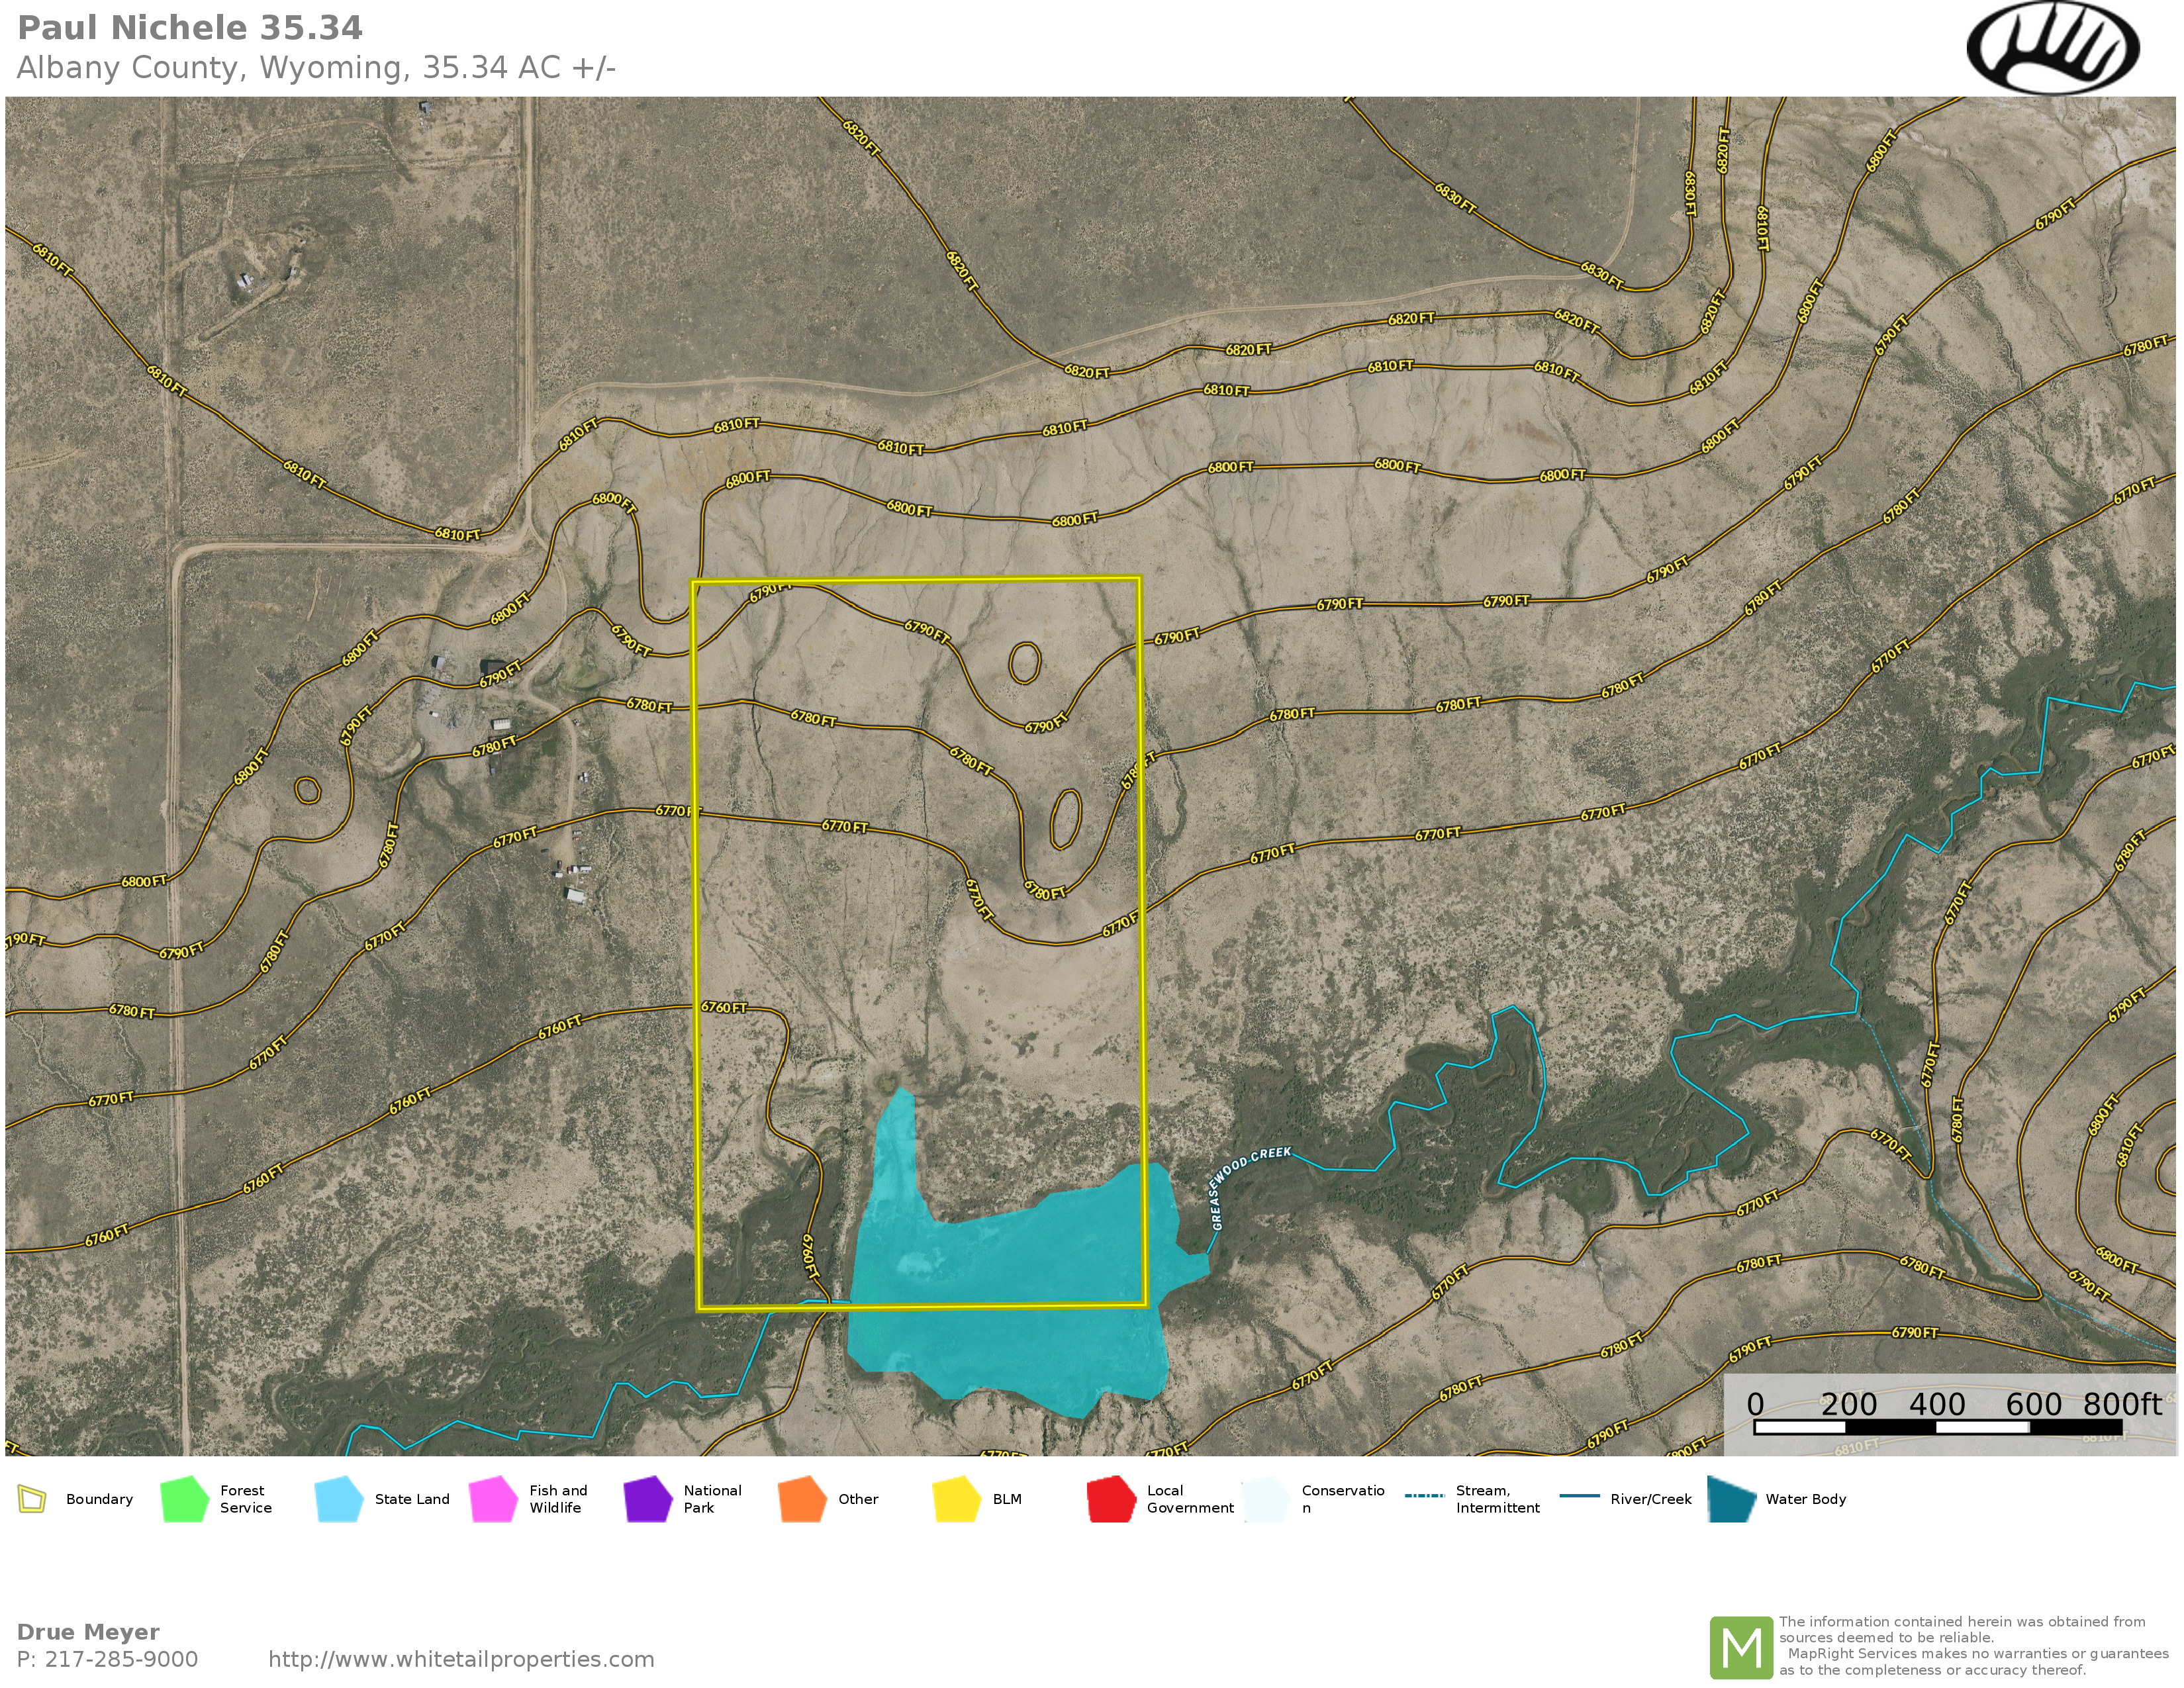This screenshot has height=1688, width=2184.
Task: Click the yellow BLM legend swatch
Action: point(956,1499)
